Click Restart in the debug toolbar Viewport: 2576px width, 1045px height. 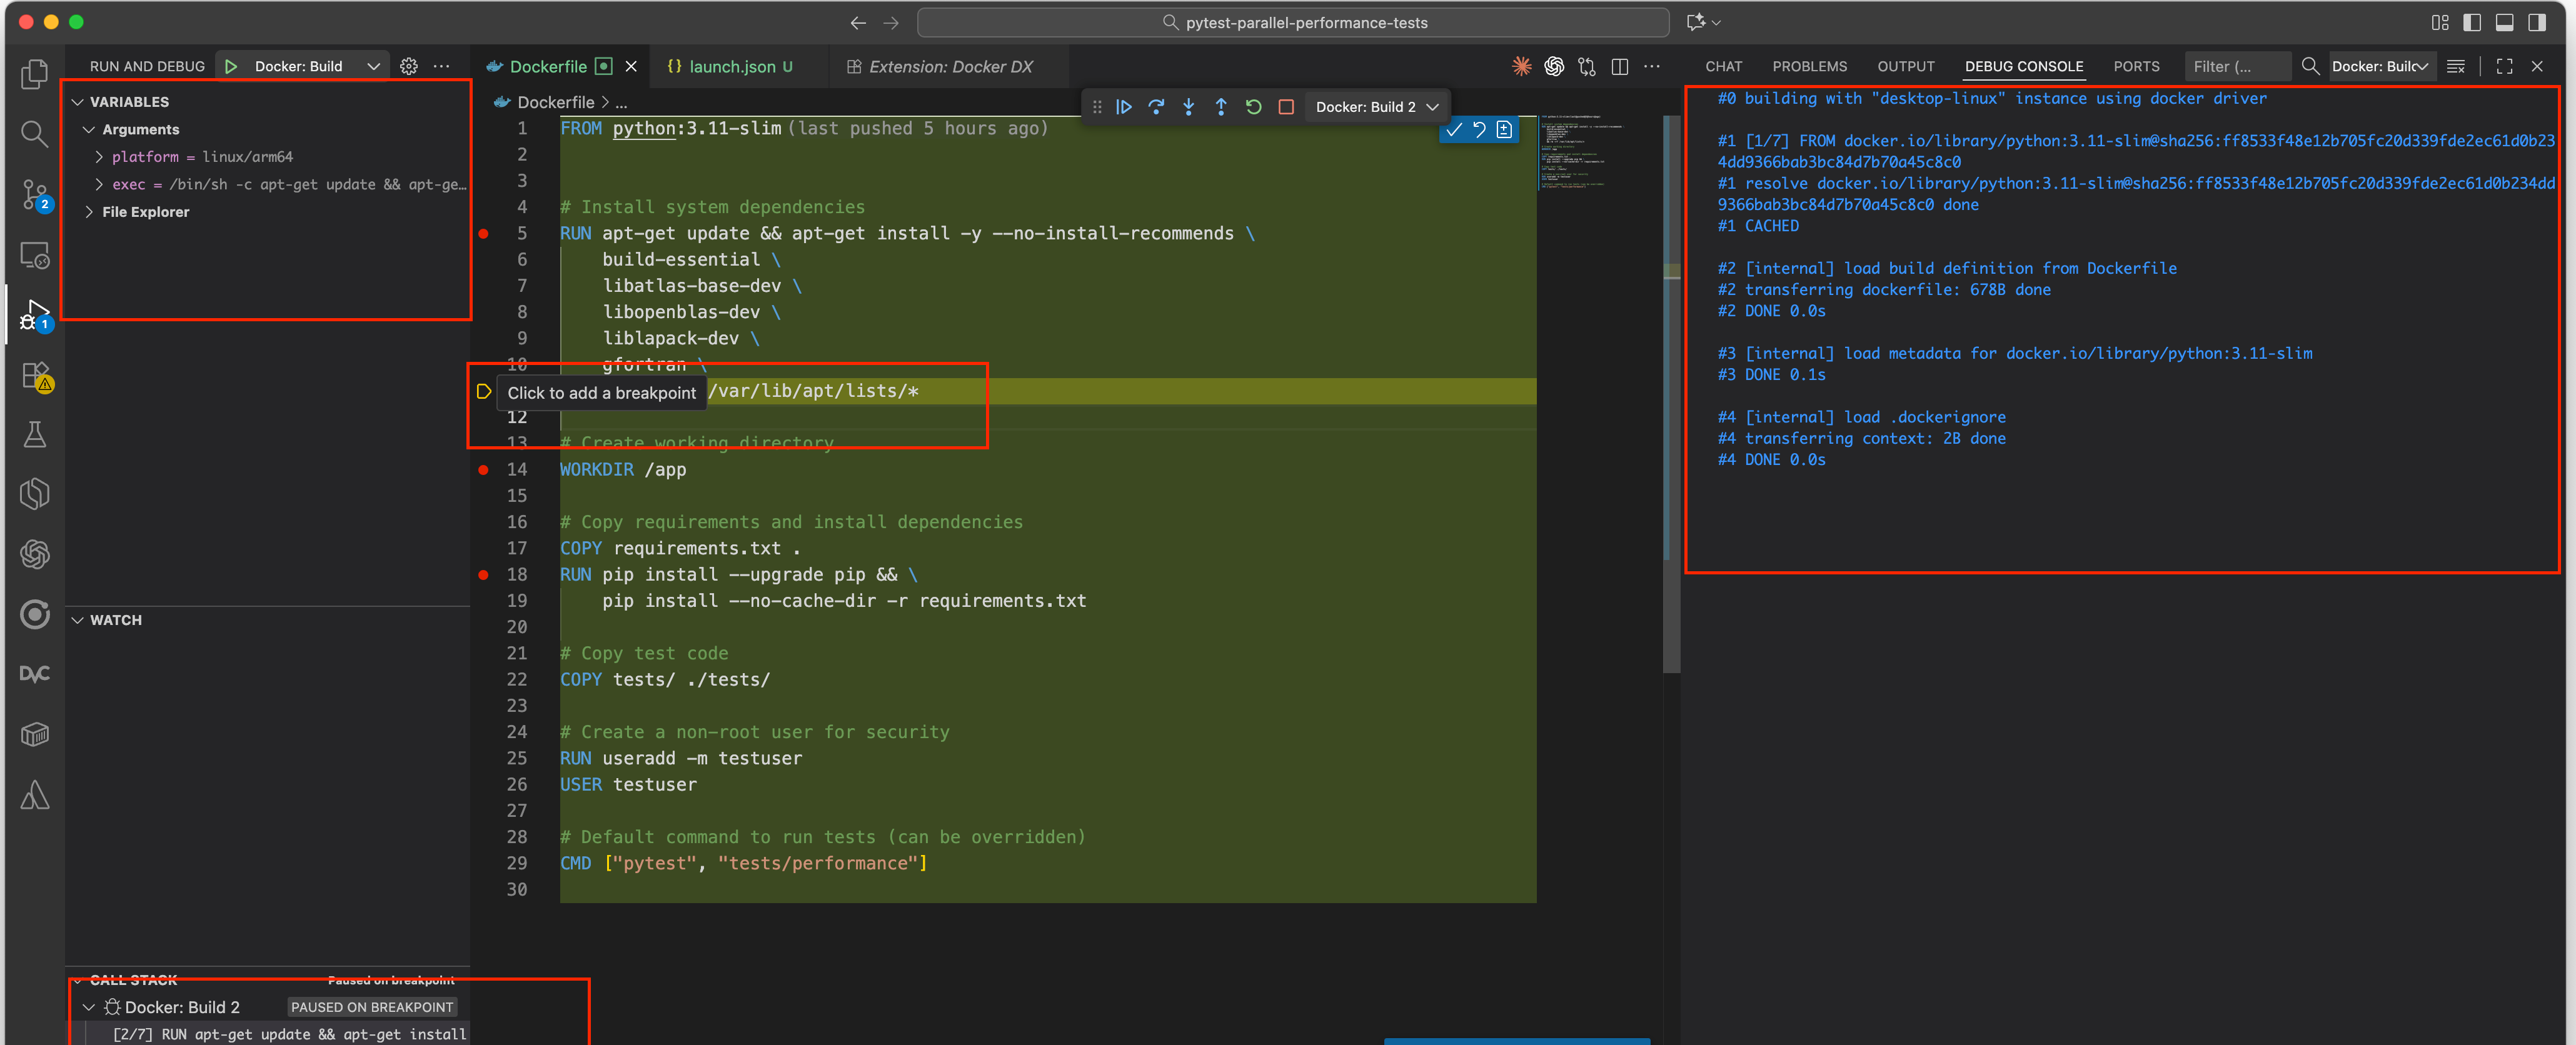pyautogui.click(x=1253, y=107)
